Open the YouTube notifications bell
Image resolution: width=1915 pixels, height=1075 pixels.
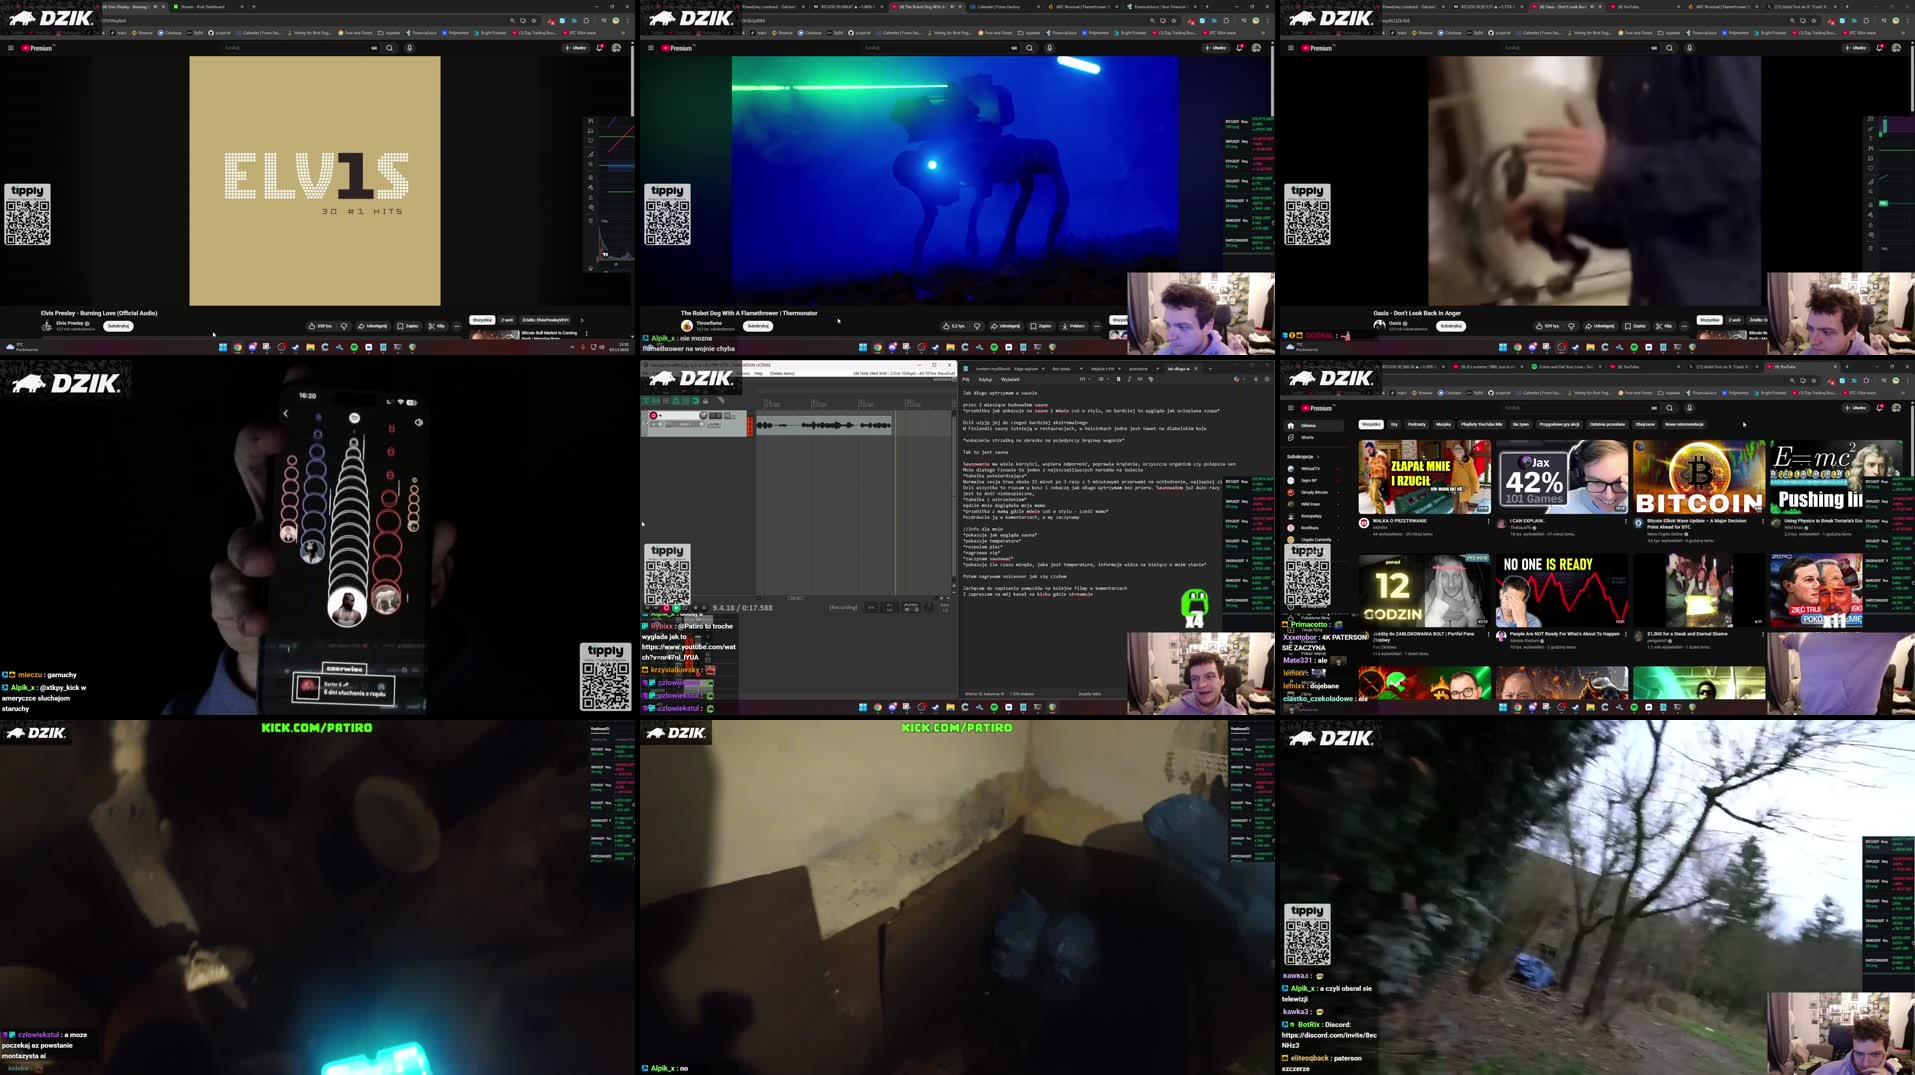pyautogui.click(x=1879, y=408)
